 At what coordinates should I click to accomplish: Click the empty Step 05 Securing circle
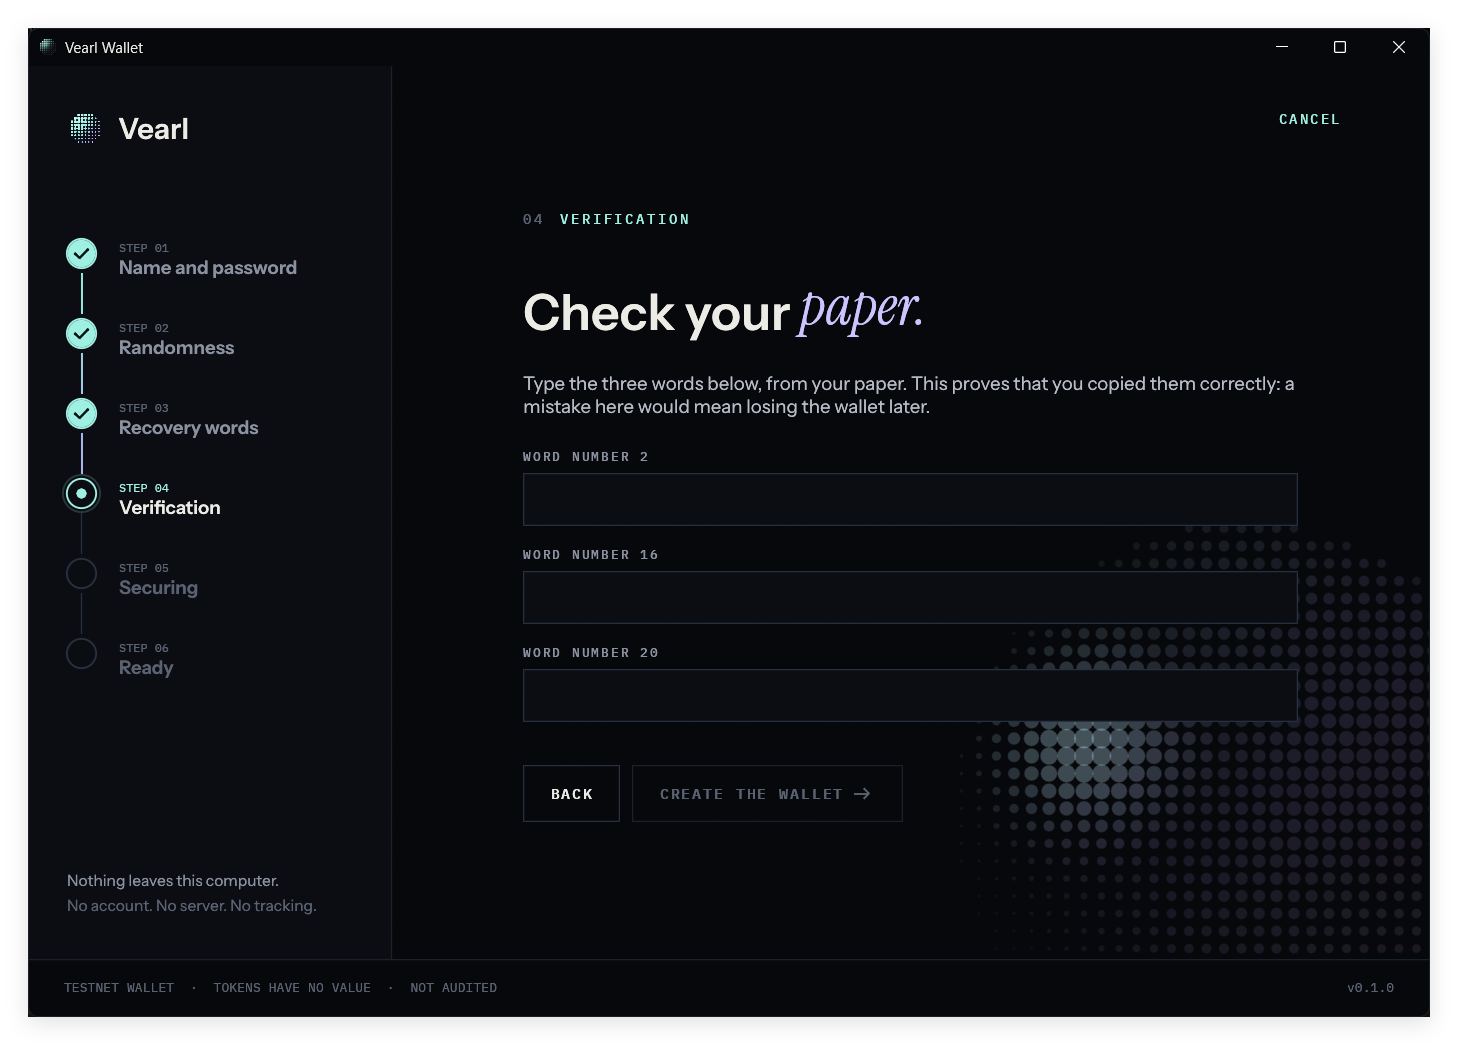pos(82,574)
